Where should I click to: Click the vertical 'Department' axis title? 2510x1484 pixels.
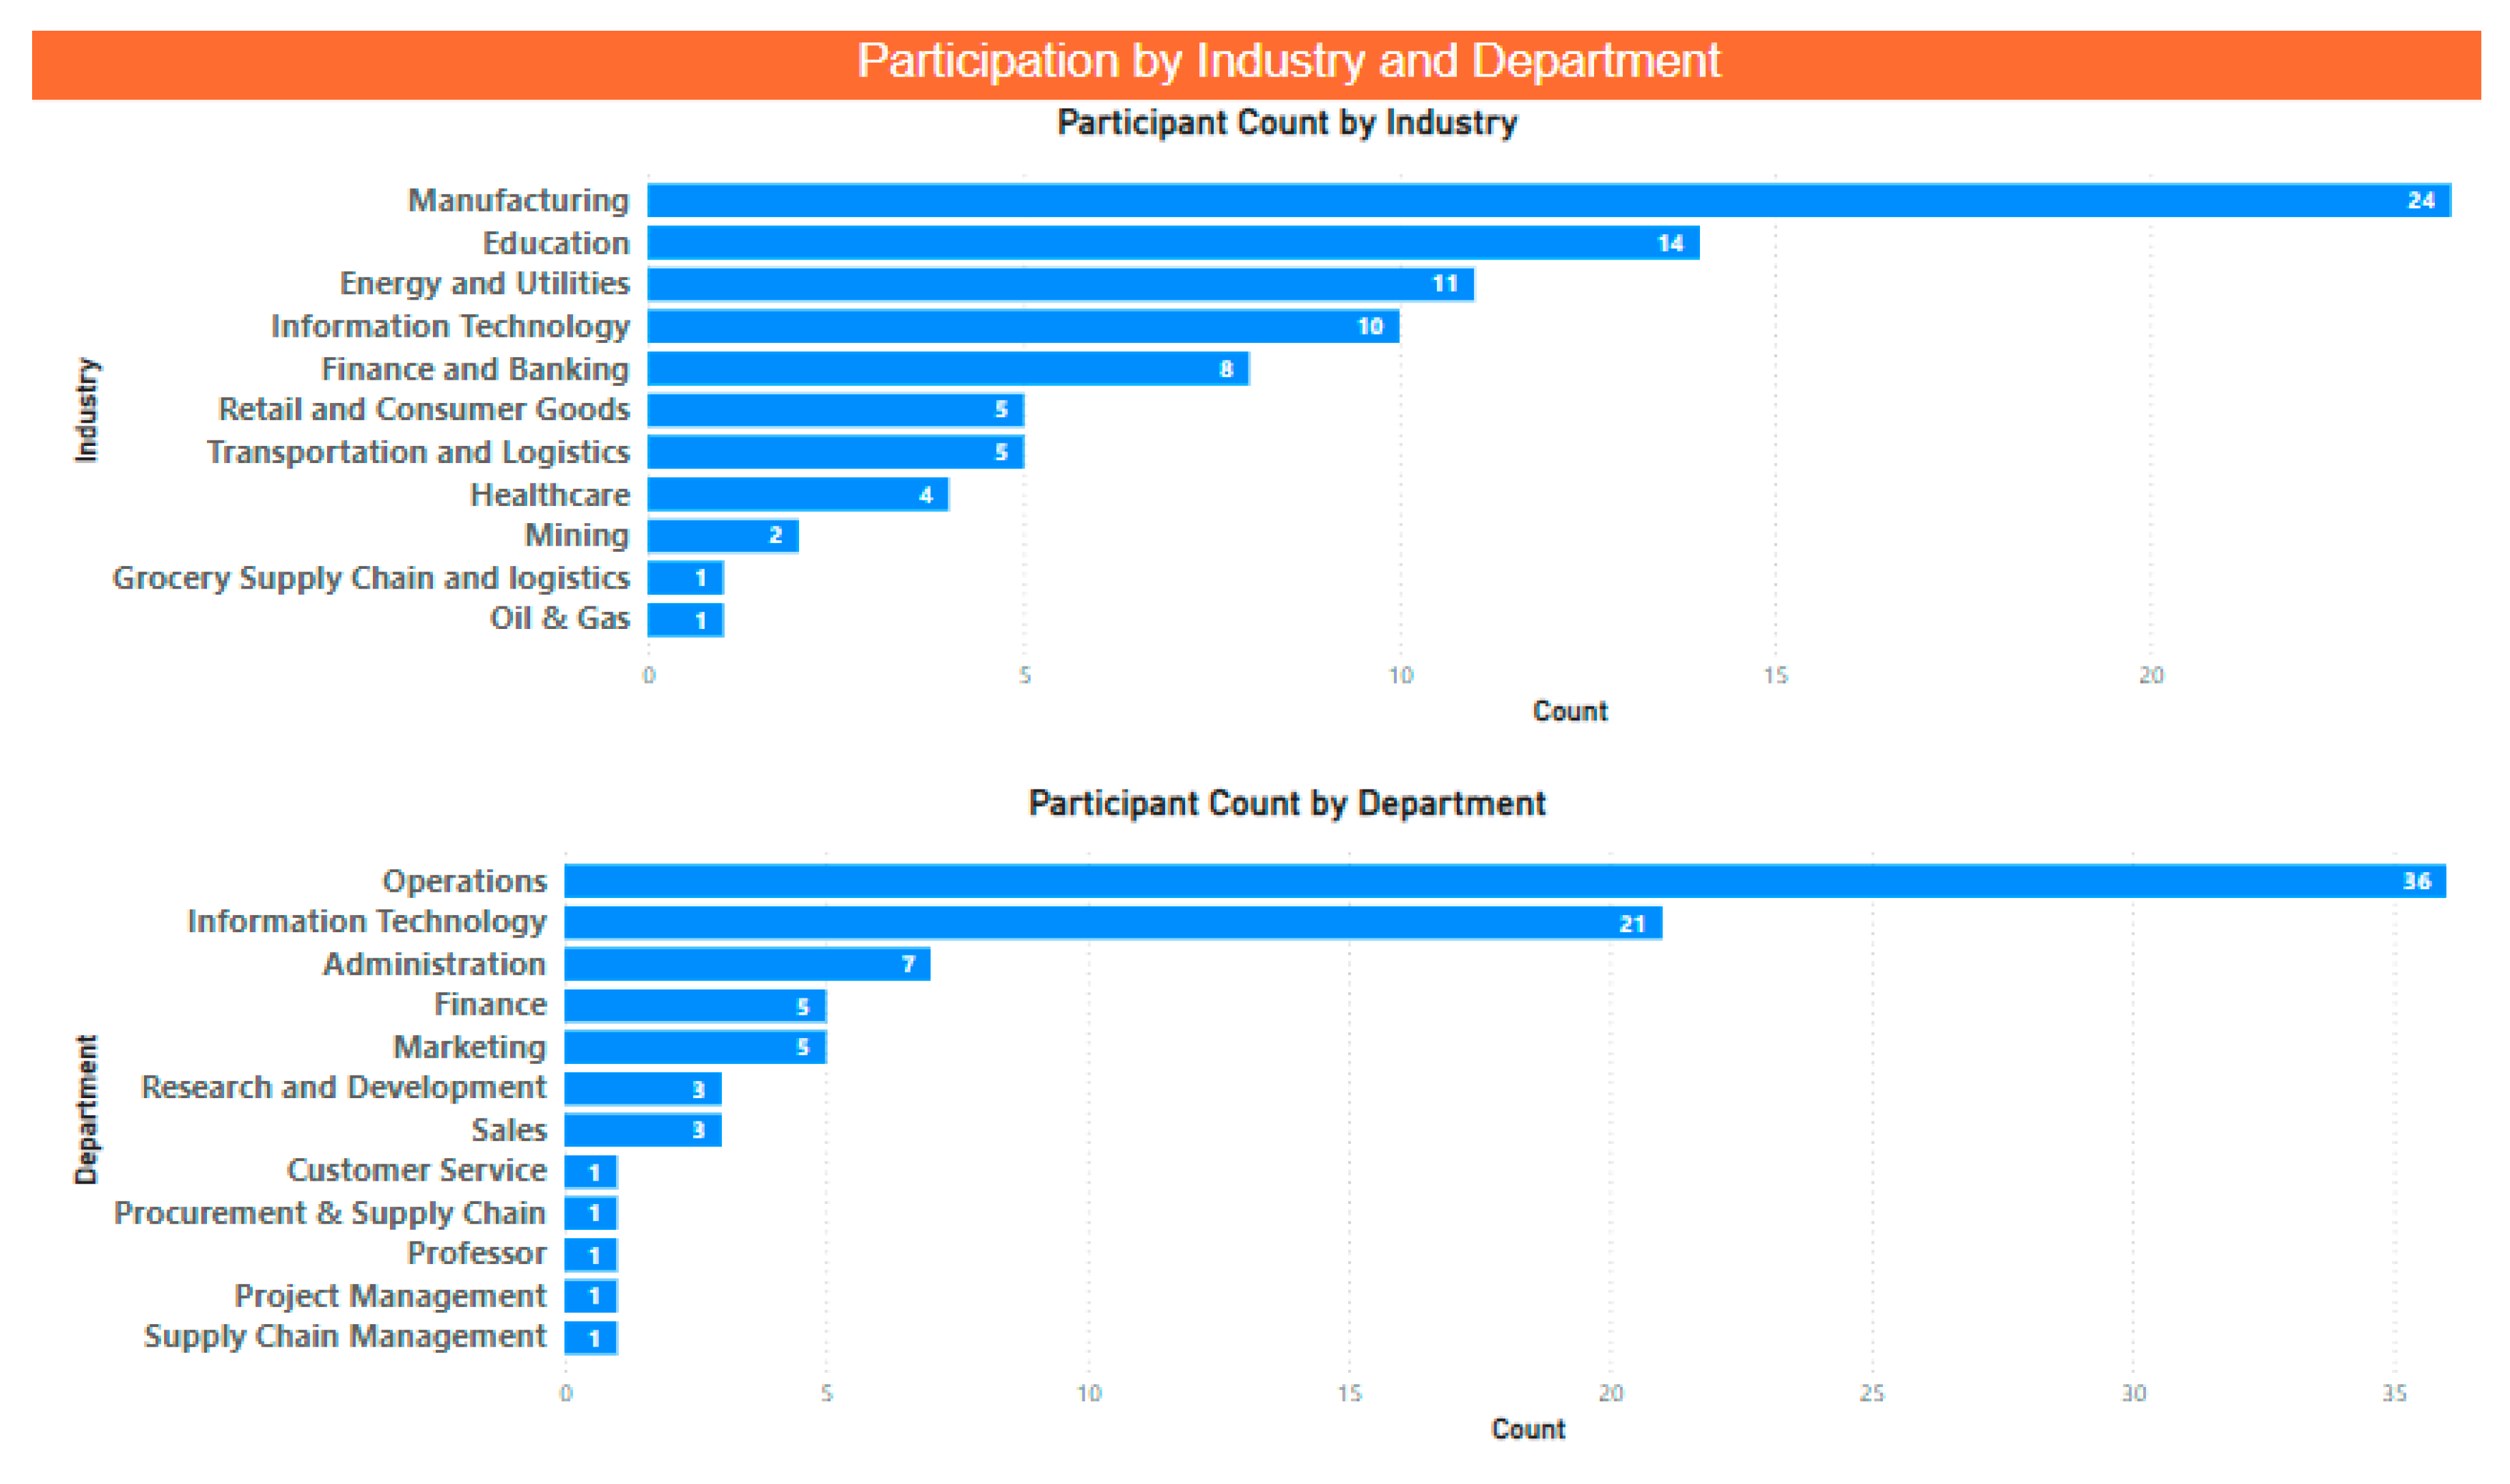pyautogui.click(x=87, y=1110)
